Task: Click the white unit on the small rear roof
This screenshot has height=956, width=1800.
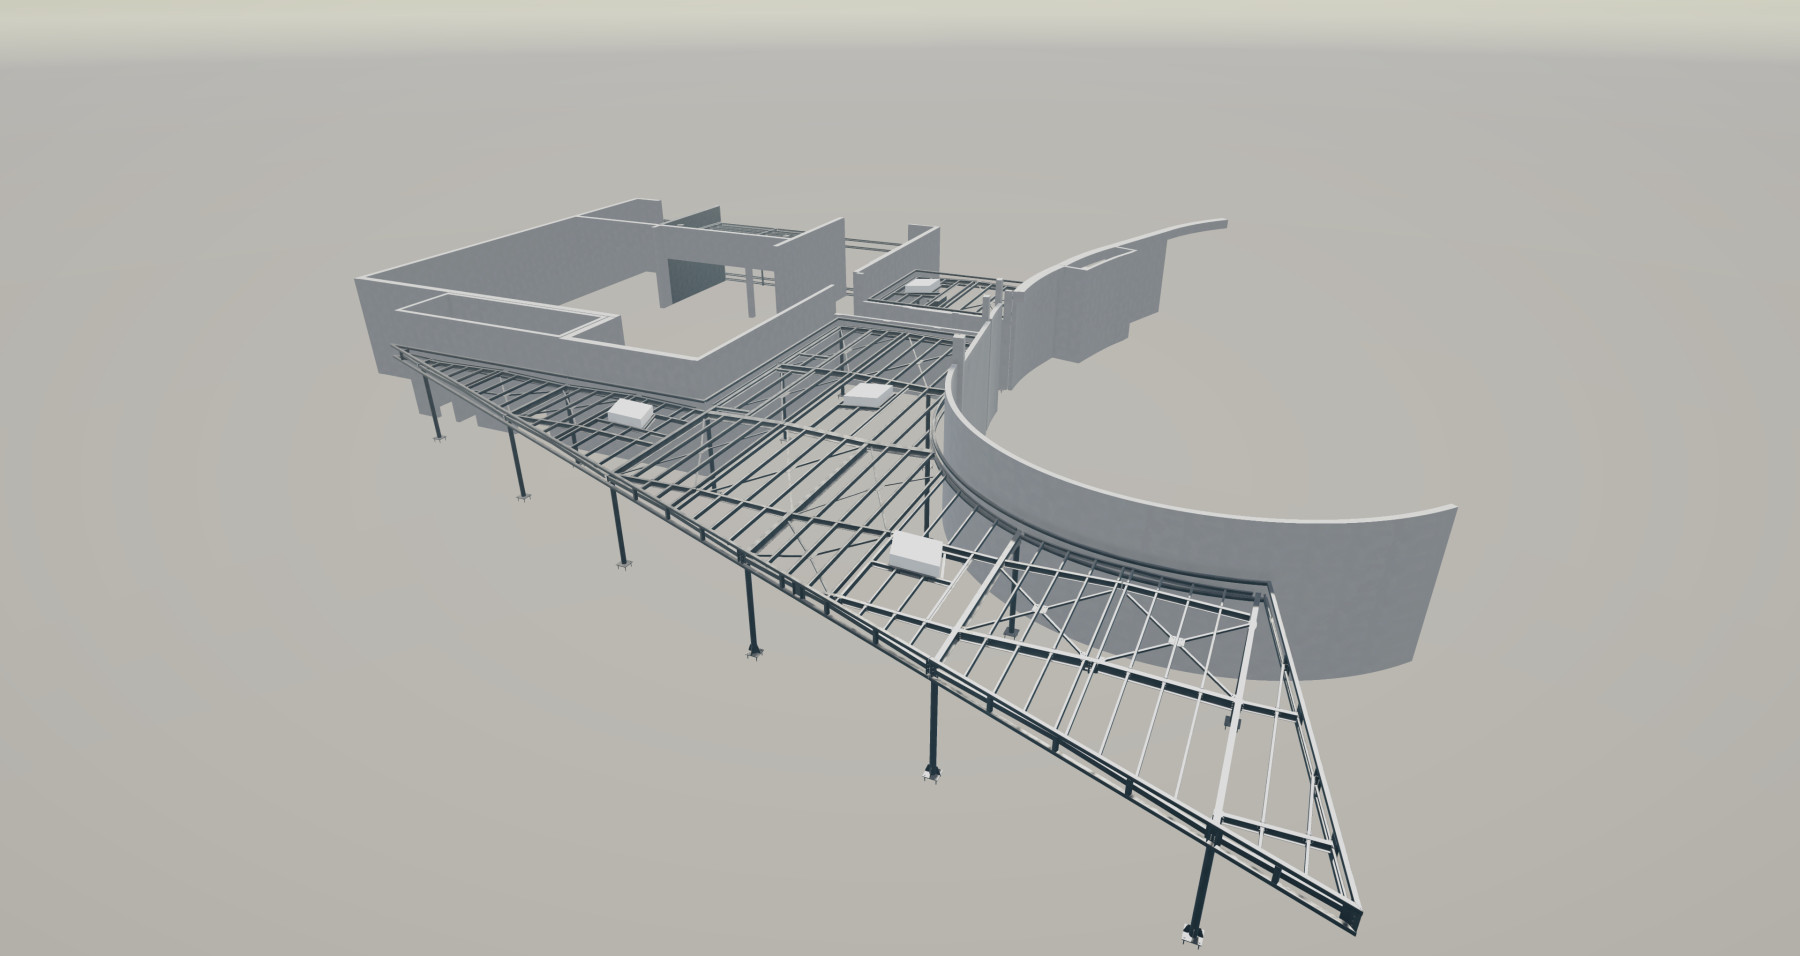Action: pyautogui.click(x=918, y=285)
